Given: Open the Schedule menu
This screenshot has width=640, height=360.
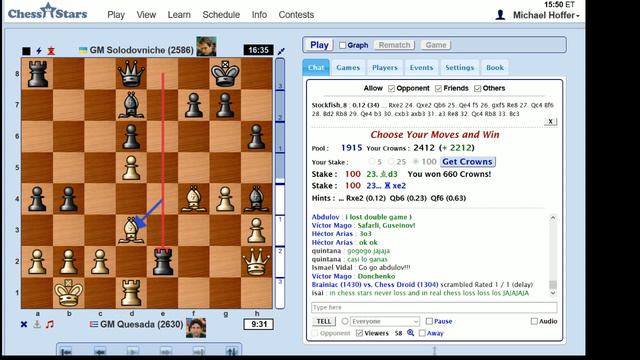Looking at the screenshot, I should 221,15.
